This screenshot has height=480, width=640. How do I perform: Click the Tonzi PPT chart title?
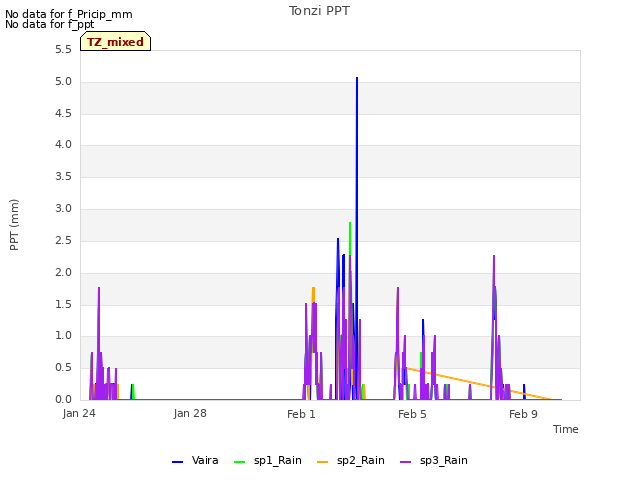point(319,11)
